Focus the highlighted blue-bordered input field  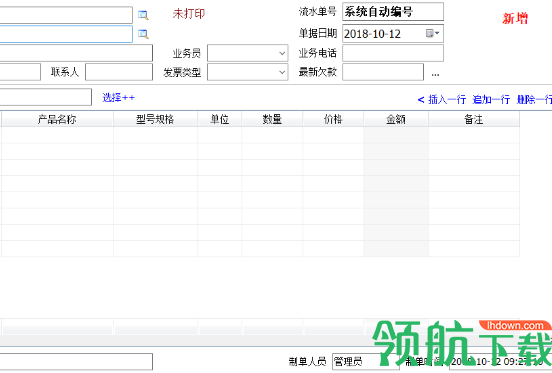(x=66, y=34)
